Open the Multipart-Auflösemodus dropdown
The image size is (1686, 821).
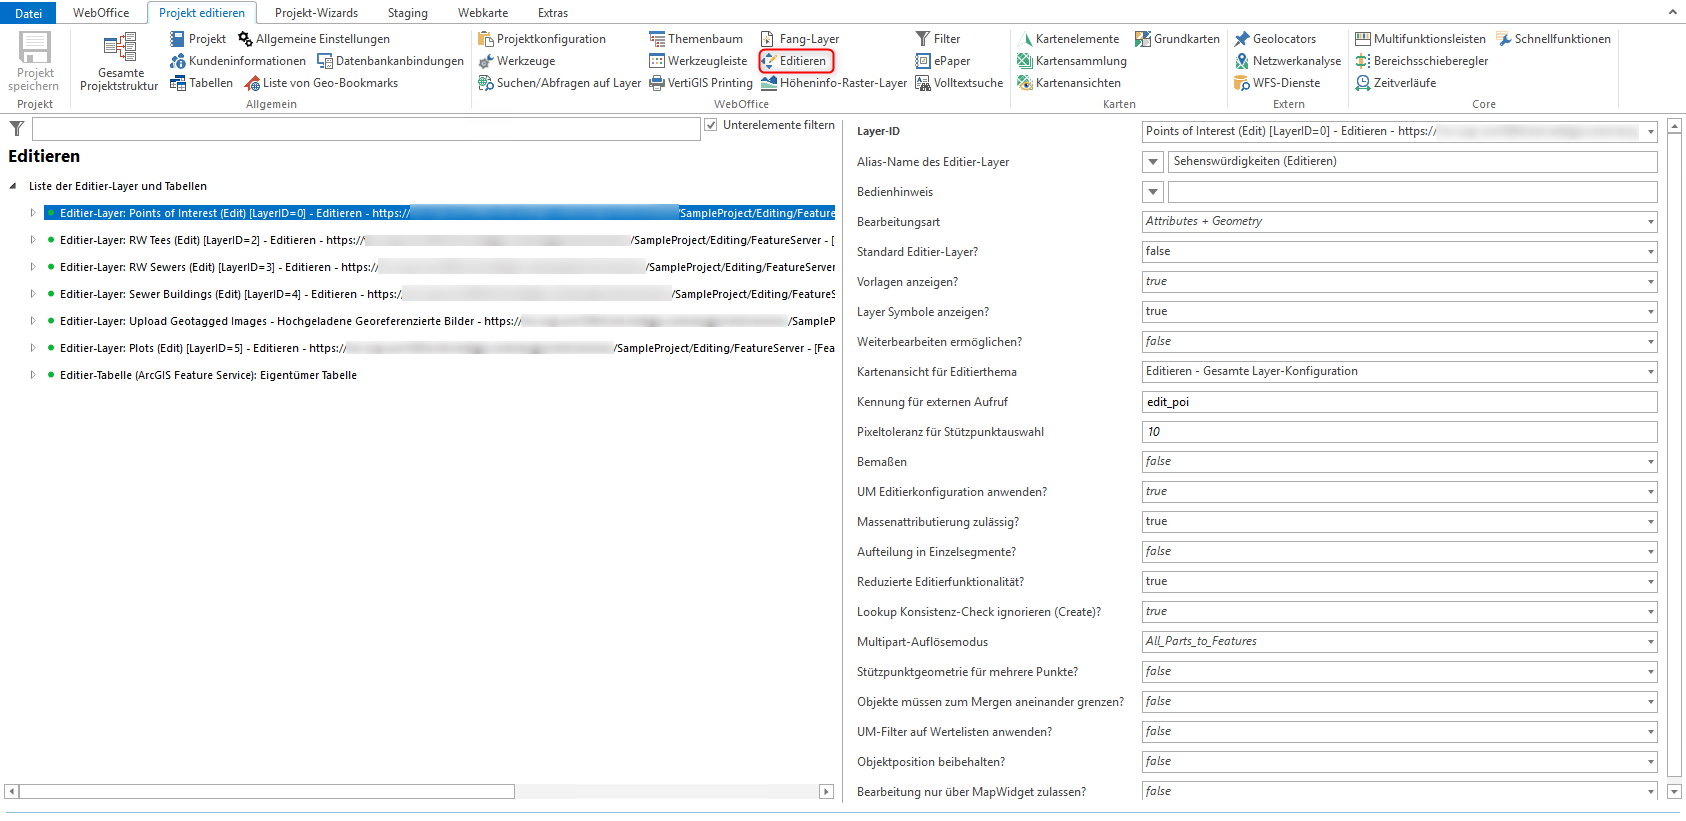pyautogui.click(x=1650, y=642)
